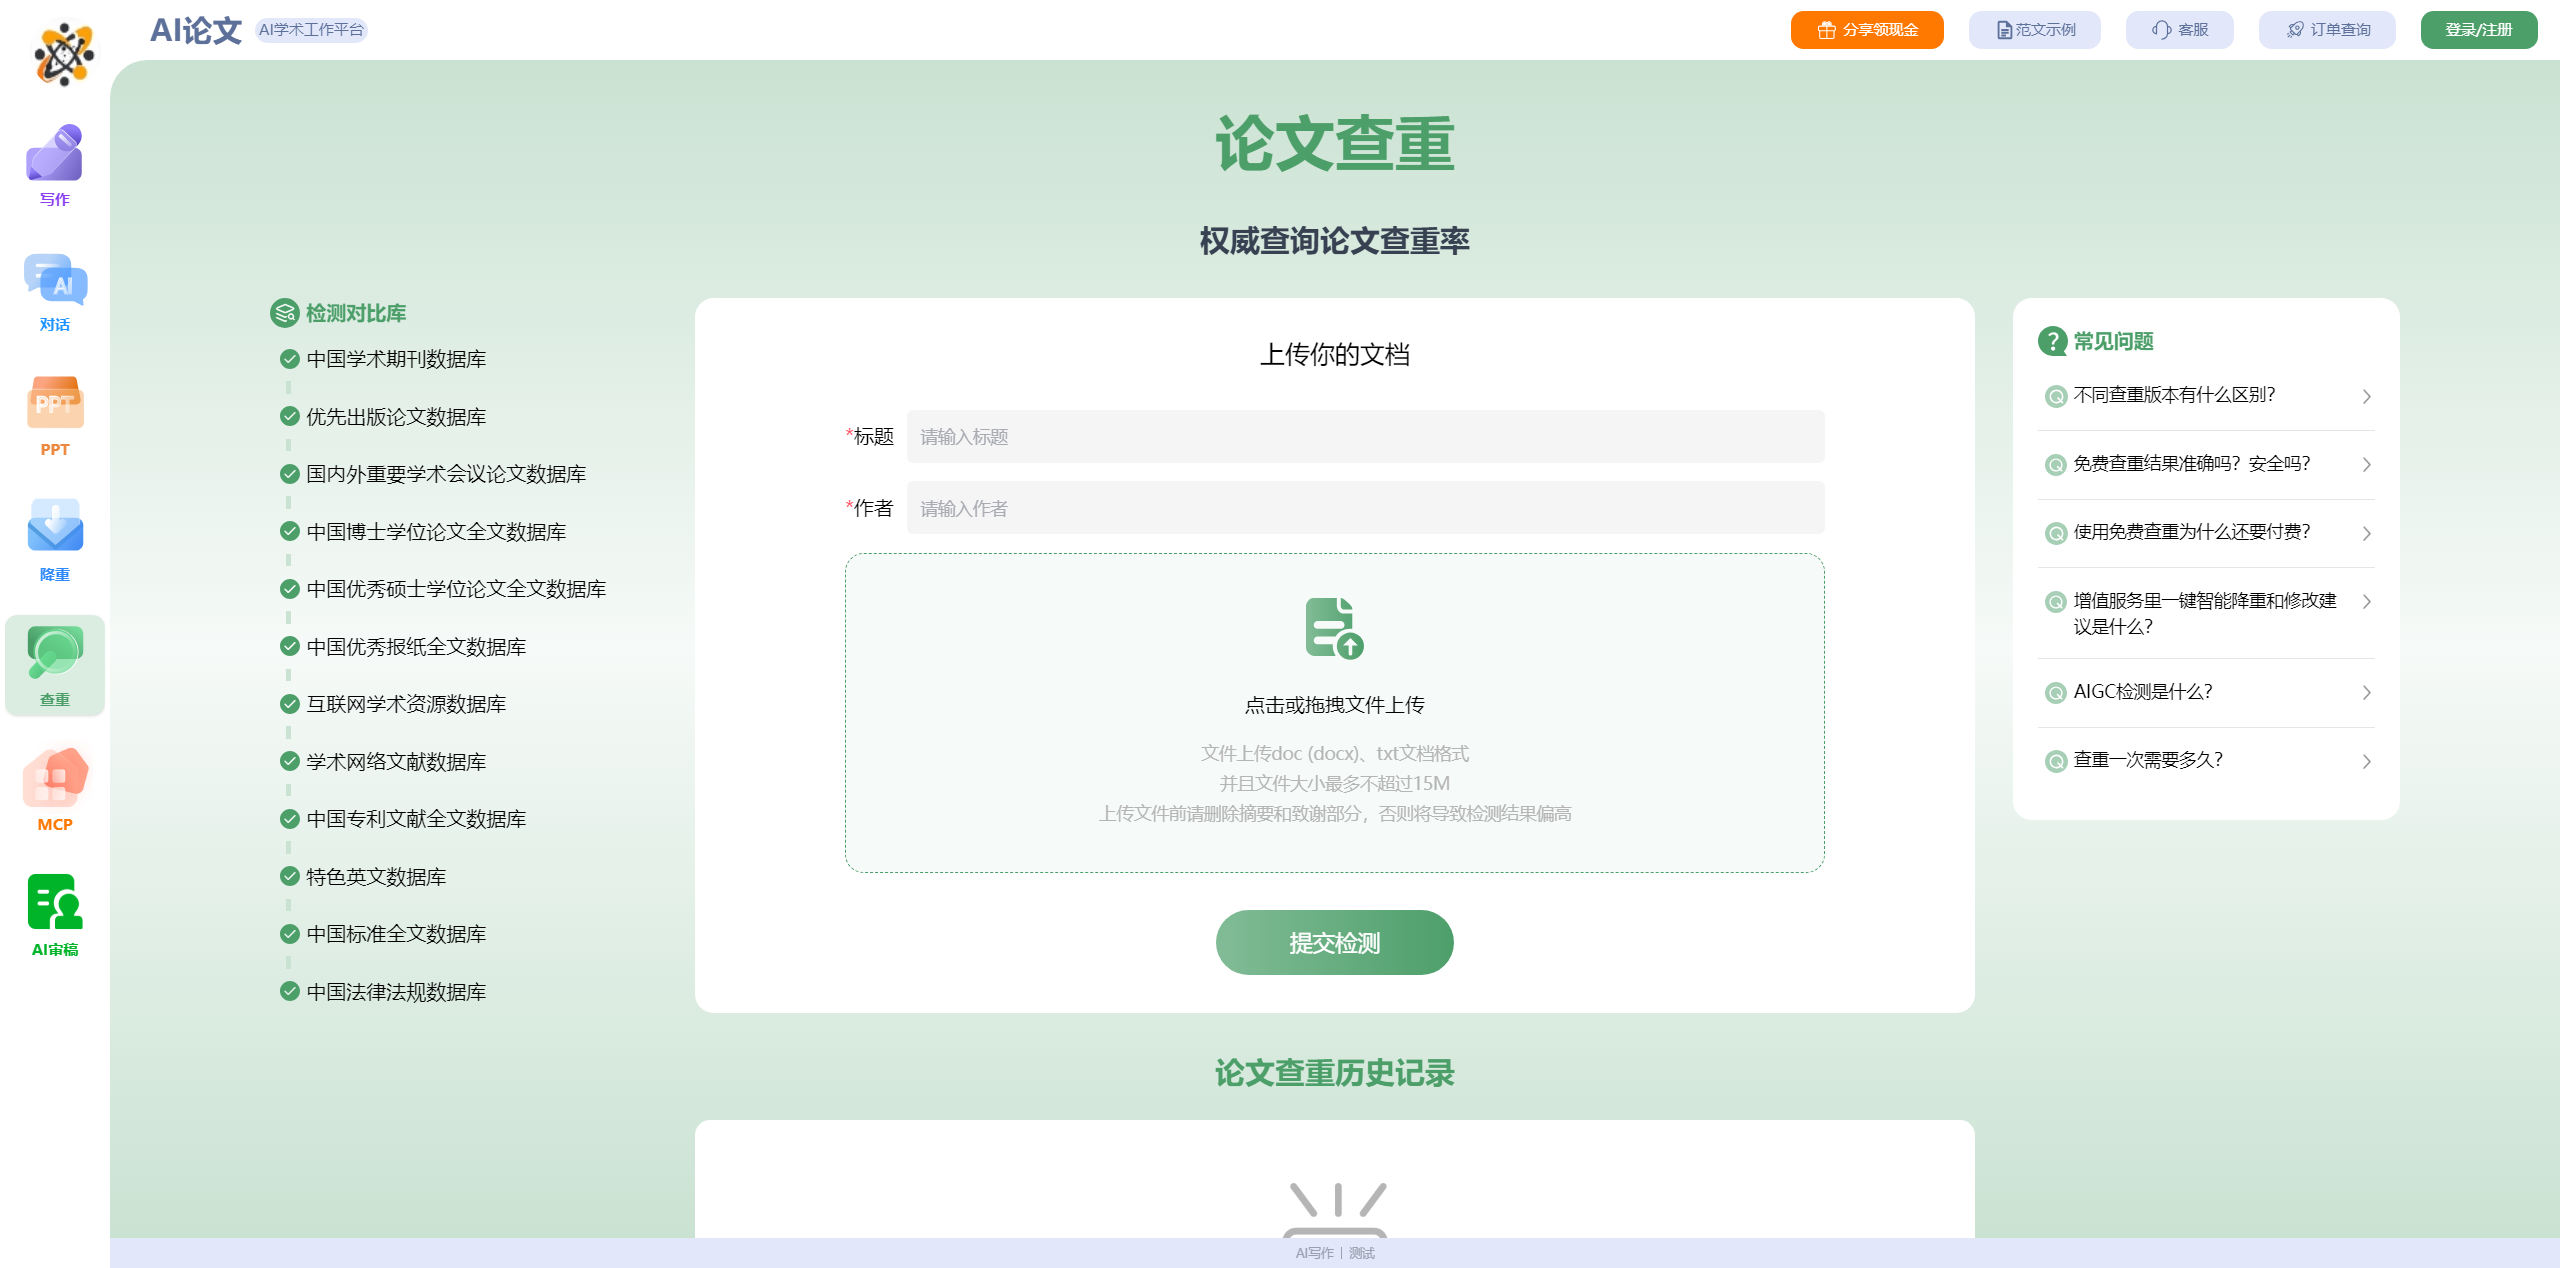2560x1268 pixels.
Task: Click the 登录/注册 login button
Action: click(2478, 30)
